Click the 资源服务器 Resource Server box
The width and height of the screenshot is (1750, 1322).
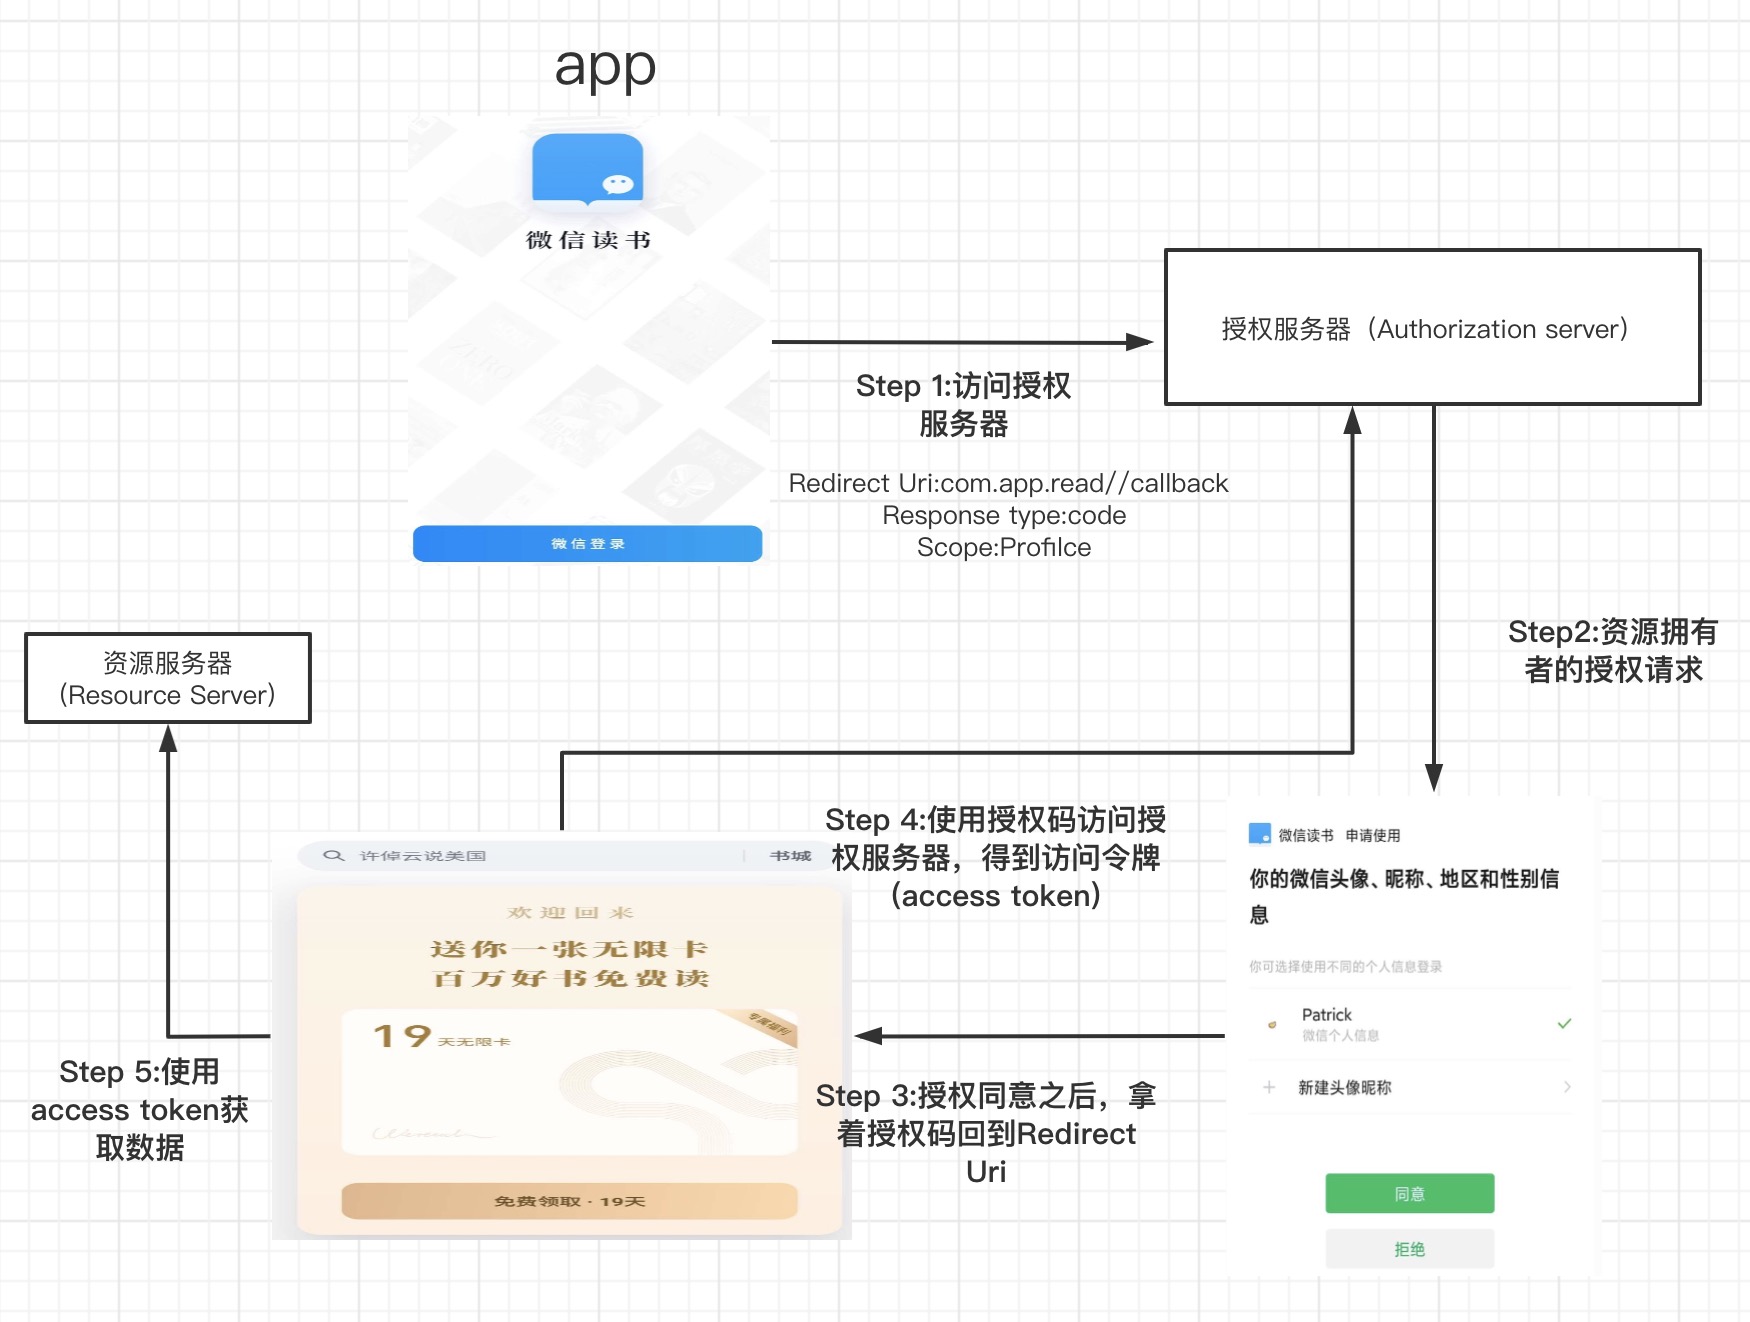click(168, 678)
